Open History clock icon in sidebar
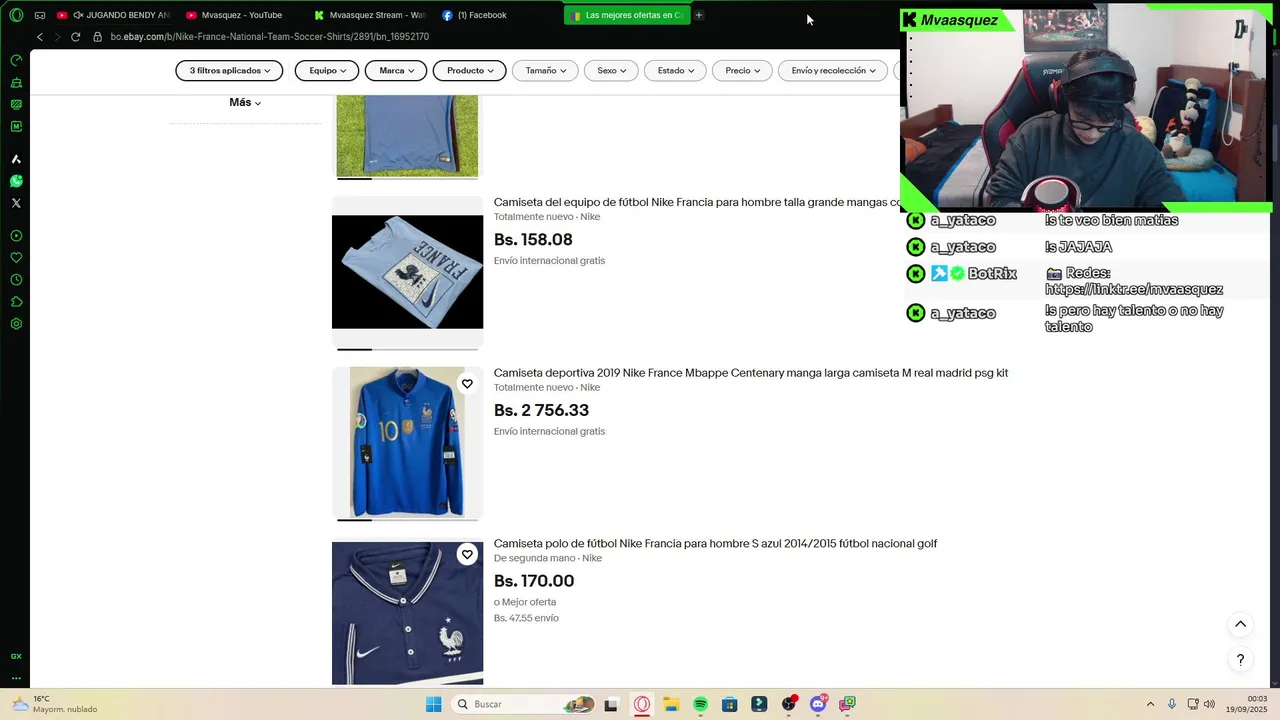 coord(16,280)
